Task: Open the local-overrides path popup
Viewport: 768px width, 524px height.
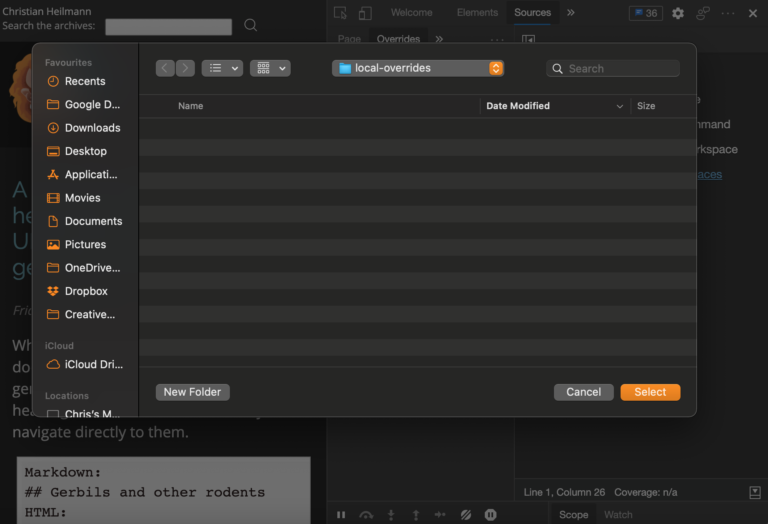Action: (x=418, y=68)
